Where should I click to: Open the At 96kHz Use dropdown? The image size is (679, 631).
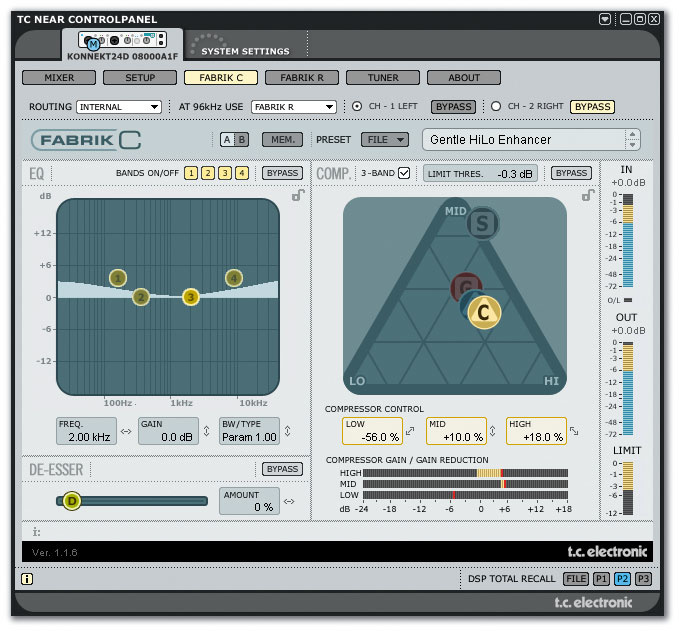point(293,107)
